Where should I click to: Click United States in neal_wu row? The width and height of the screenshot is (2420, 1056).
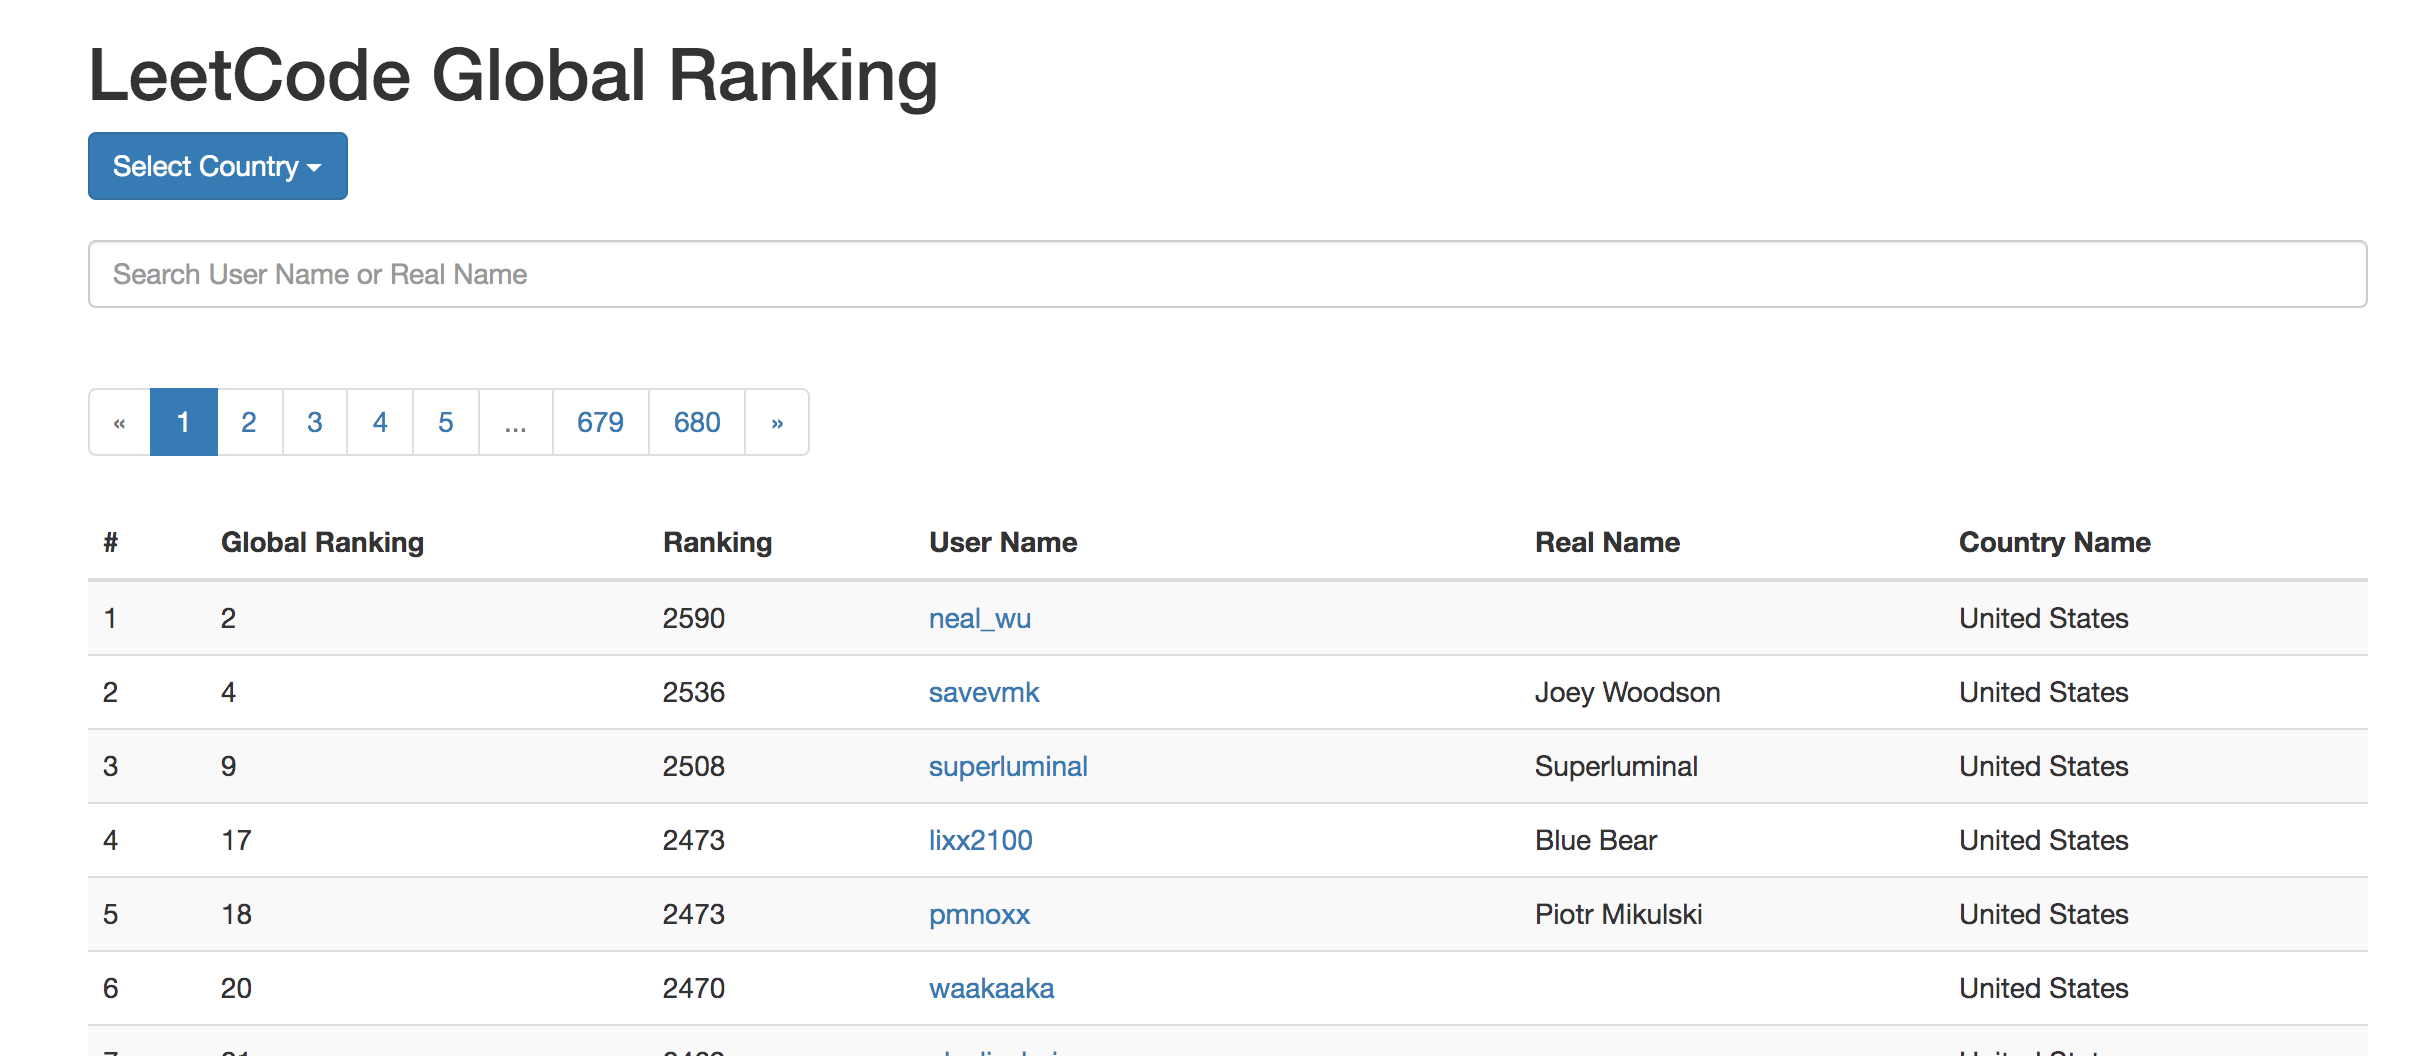click(x=2043, y=618)
